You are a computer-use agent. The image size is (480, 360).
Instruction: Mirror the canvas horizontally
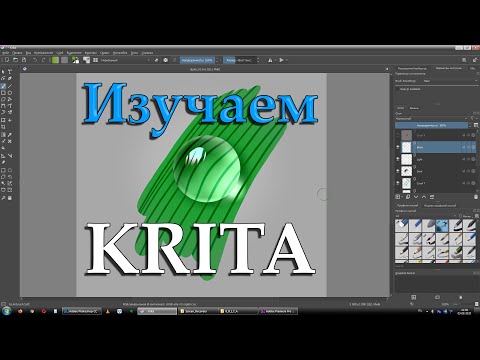pyautogui.click(x=270, y=60)
